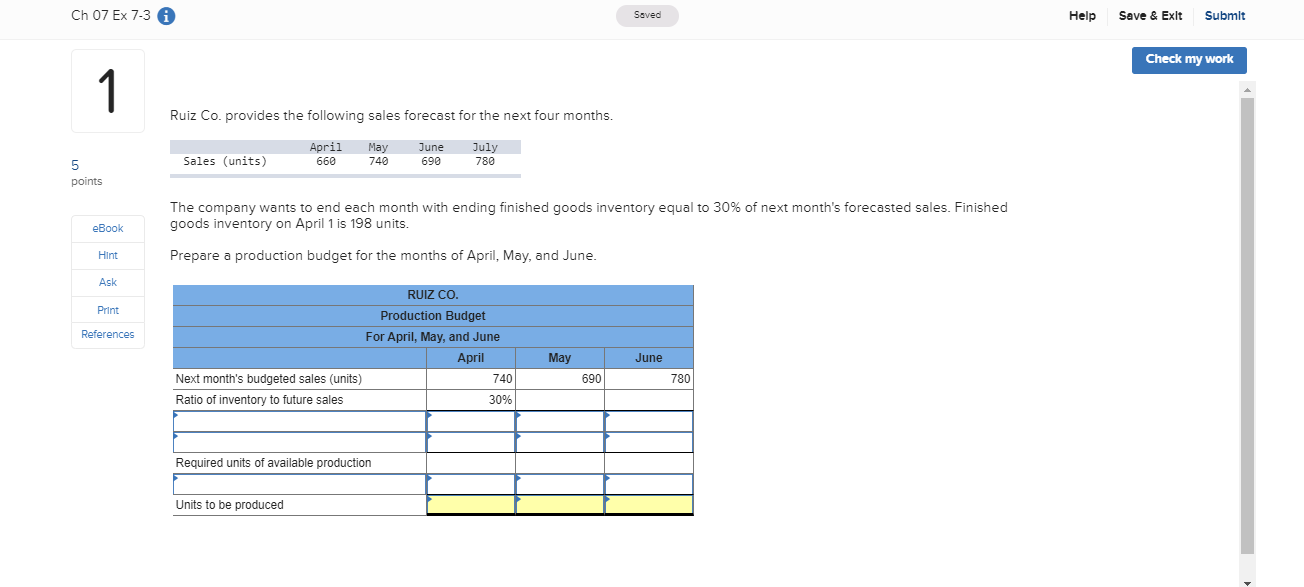Click May cell in first blank row

tap(560, 421)
